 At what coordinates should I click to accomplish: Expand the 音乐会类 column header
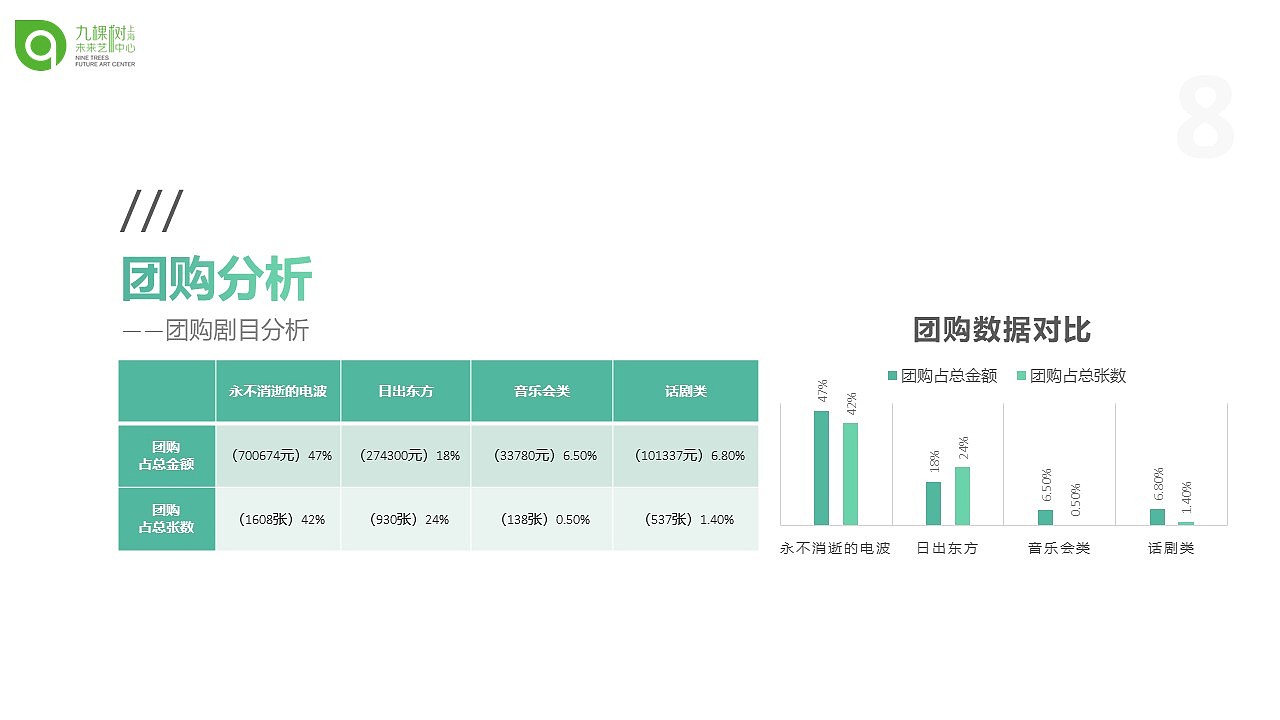point(541,391)
